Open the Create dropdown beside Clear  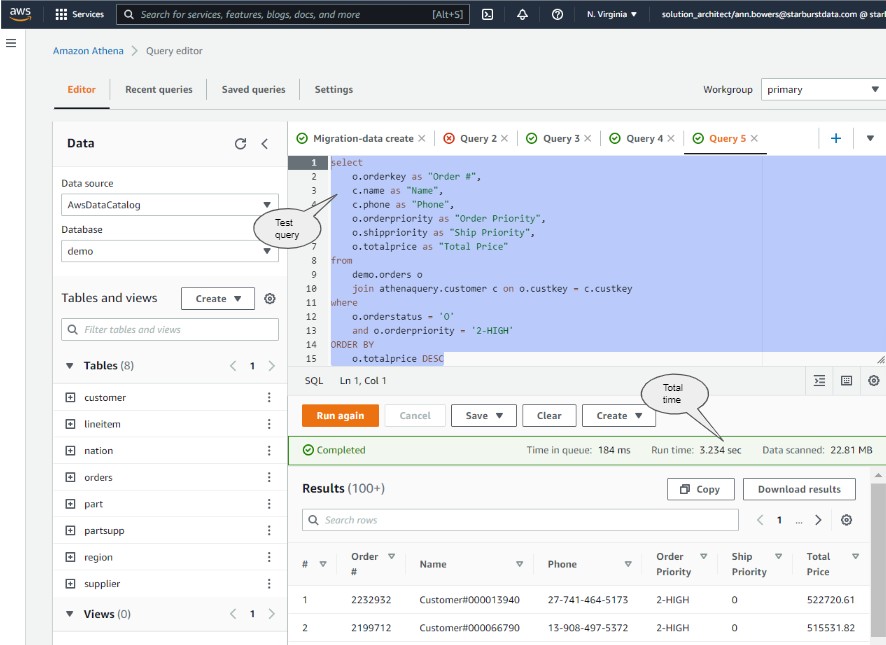click(x=619, y=415)
